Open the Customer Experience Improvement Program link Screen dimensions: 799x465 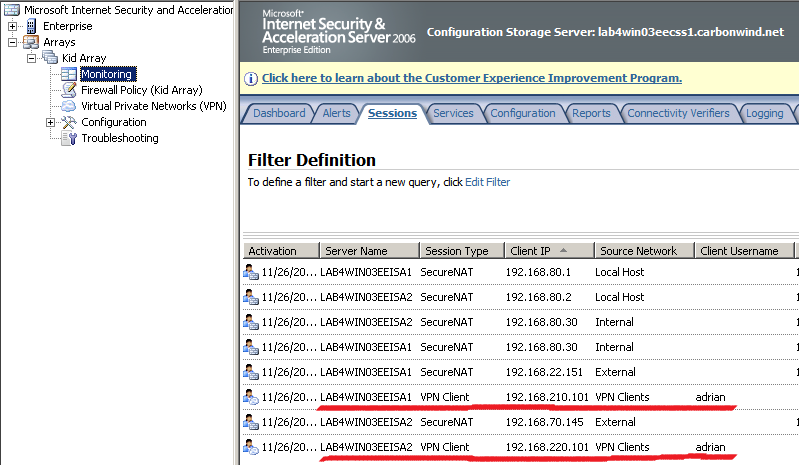[x=472, y=78]
